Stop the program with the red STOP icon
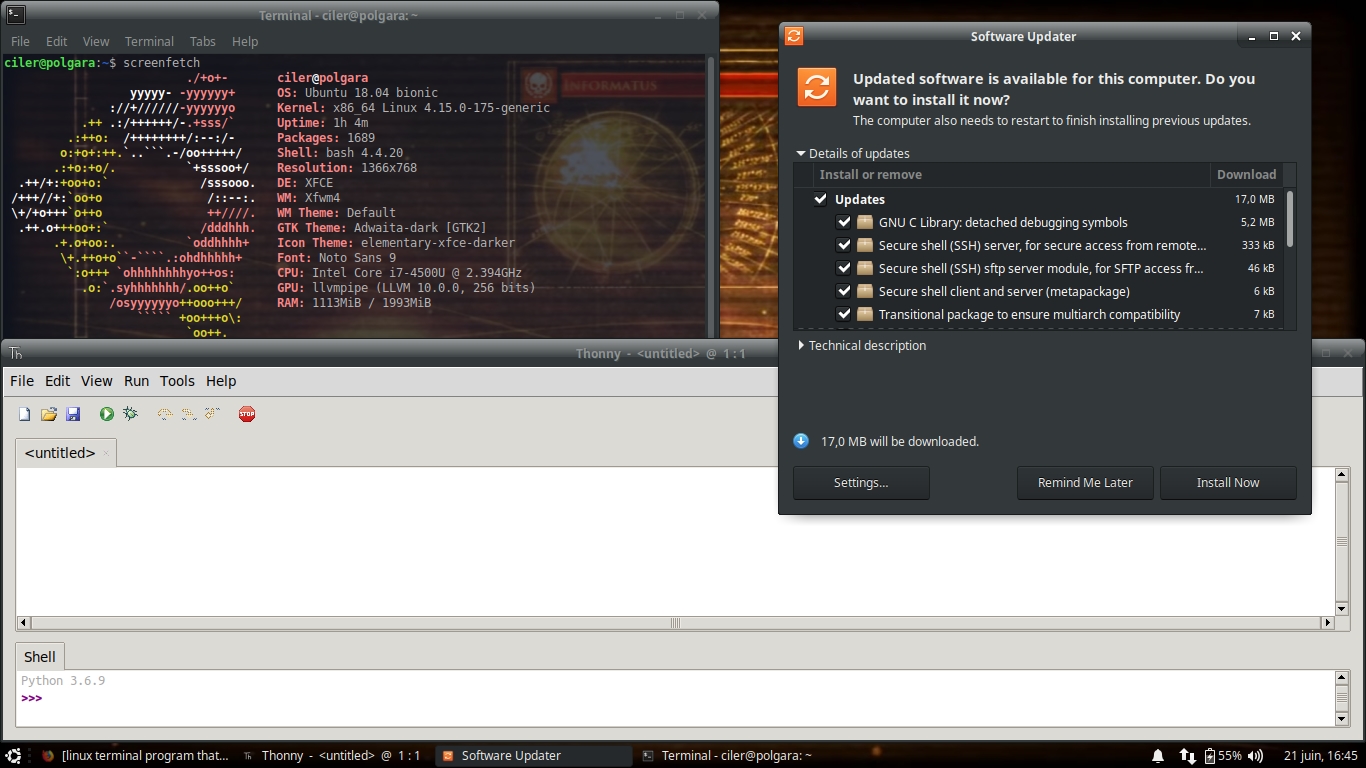This screenshot has height=768, width=1366. coord(247,414)
